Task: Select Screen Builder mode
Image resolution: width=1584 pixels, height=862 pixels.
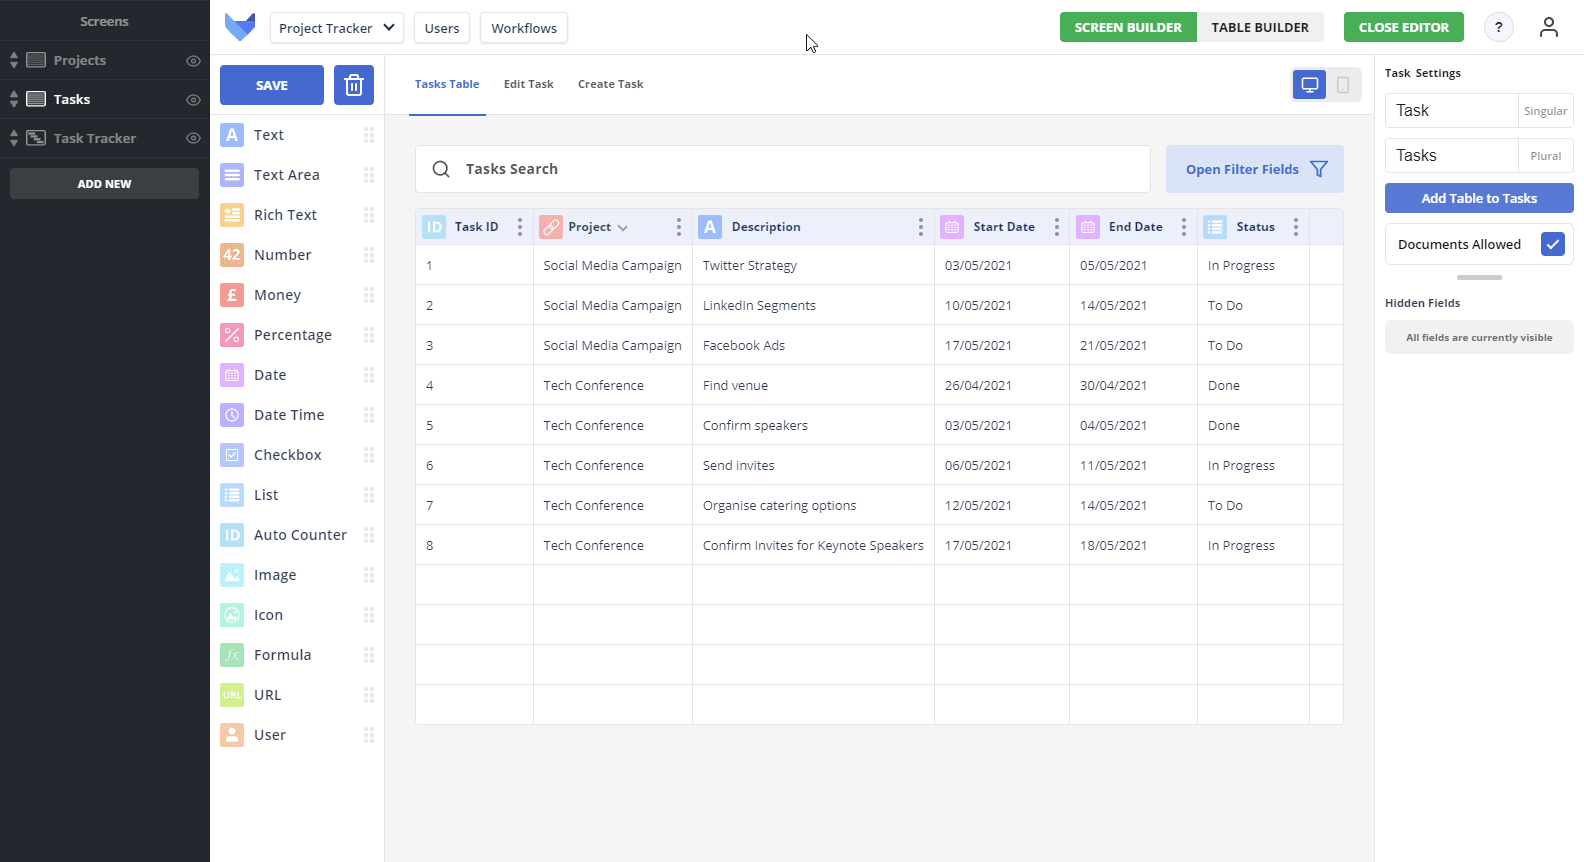Action: click(x=1128, y=27)
